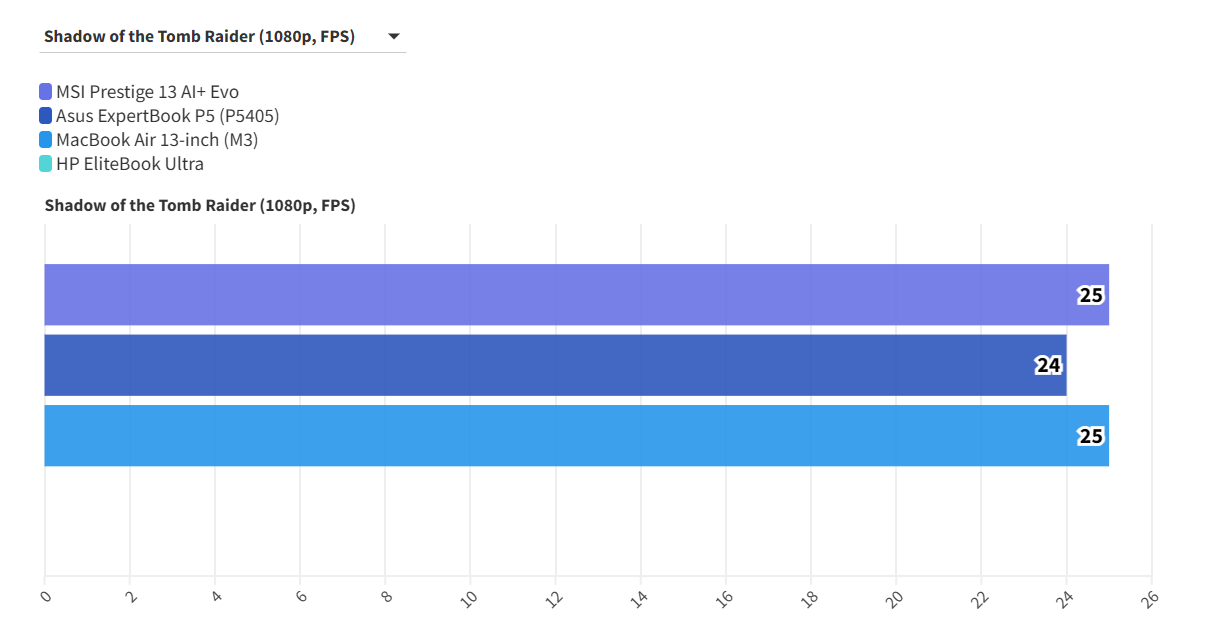Toggle the MacBook Air 13-inch (M3) legend label
The height and width of the screenshot is (629, 1208).
pyautogui.click(x=157, y=140)
